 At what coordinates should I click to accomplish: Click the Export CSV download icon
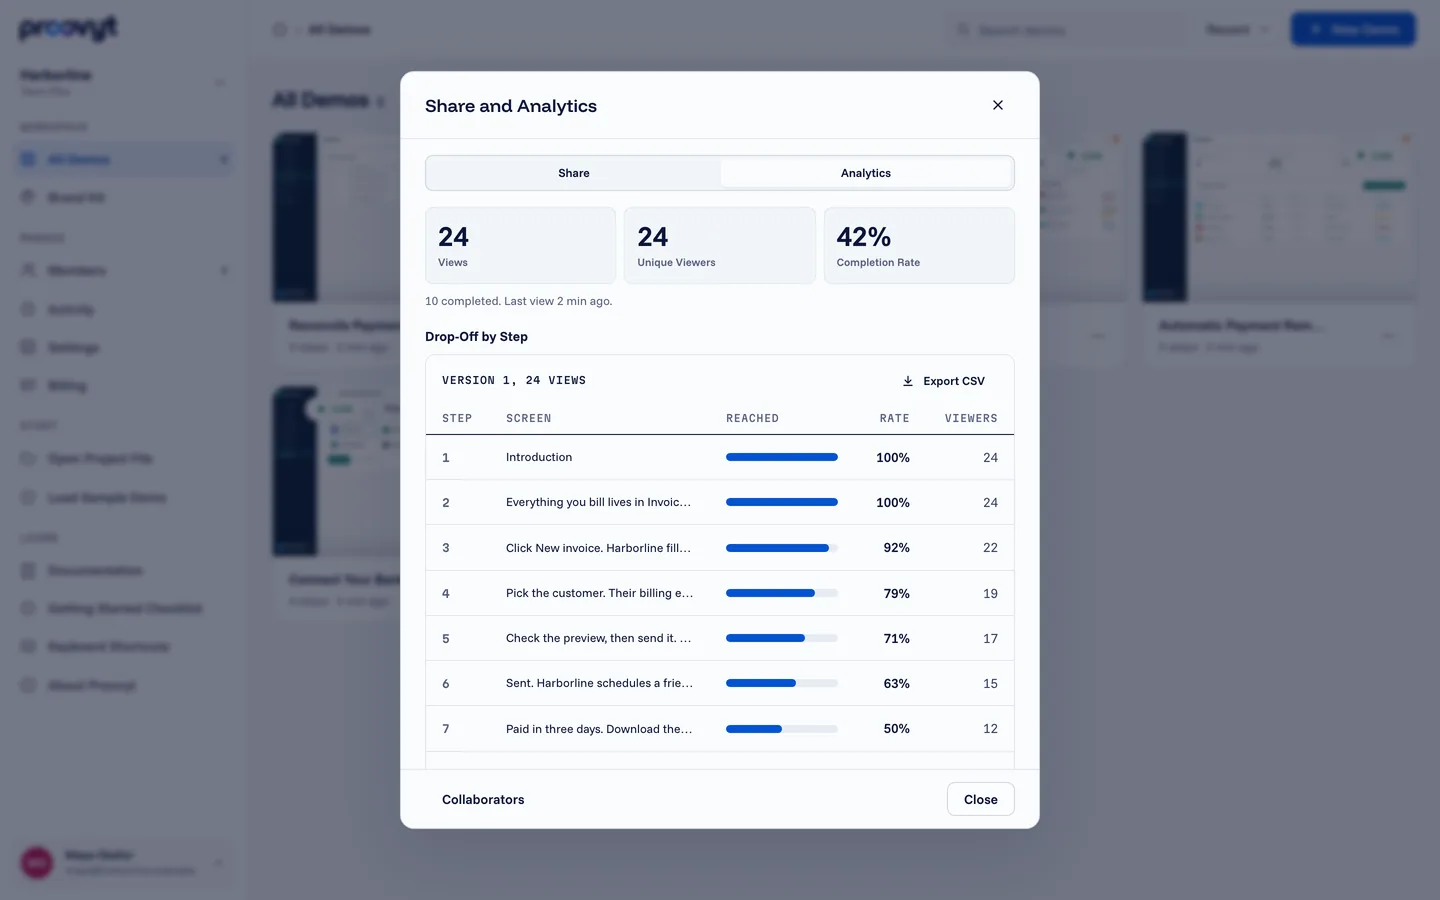(908, 381)
